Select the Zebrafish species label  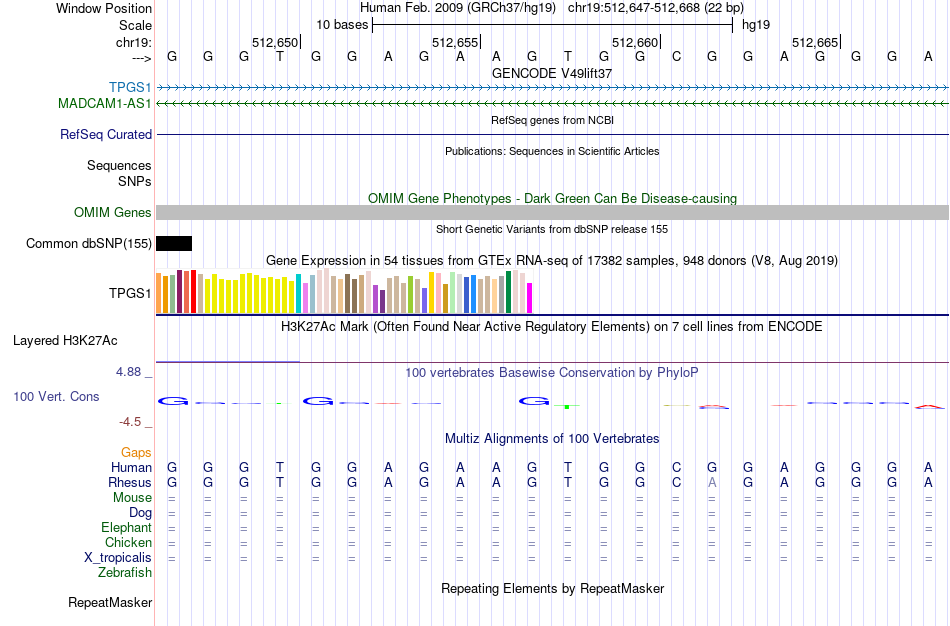pos(125,572)
